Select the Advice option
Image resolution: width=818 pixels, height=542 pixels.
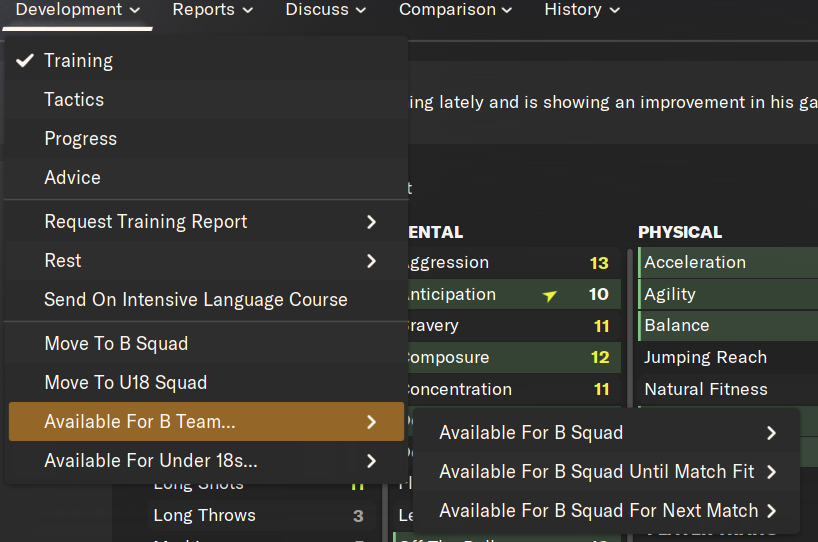coord(72,178)
